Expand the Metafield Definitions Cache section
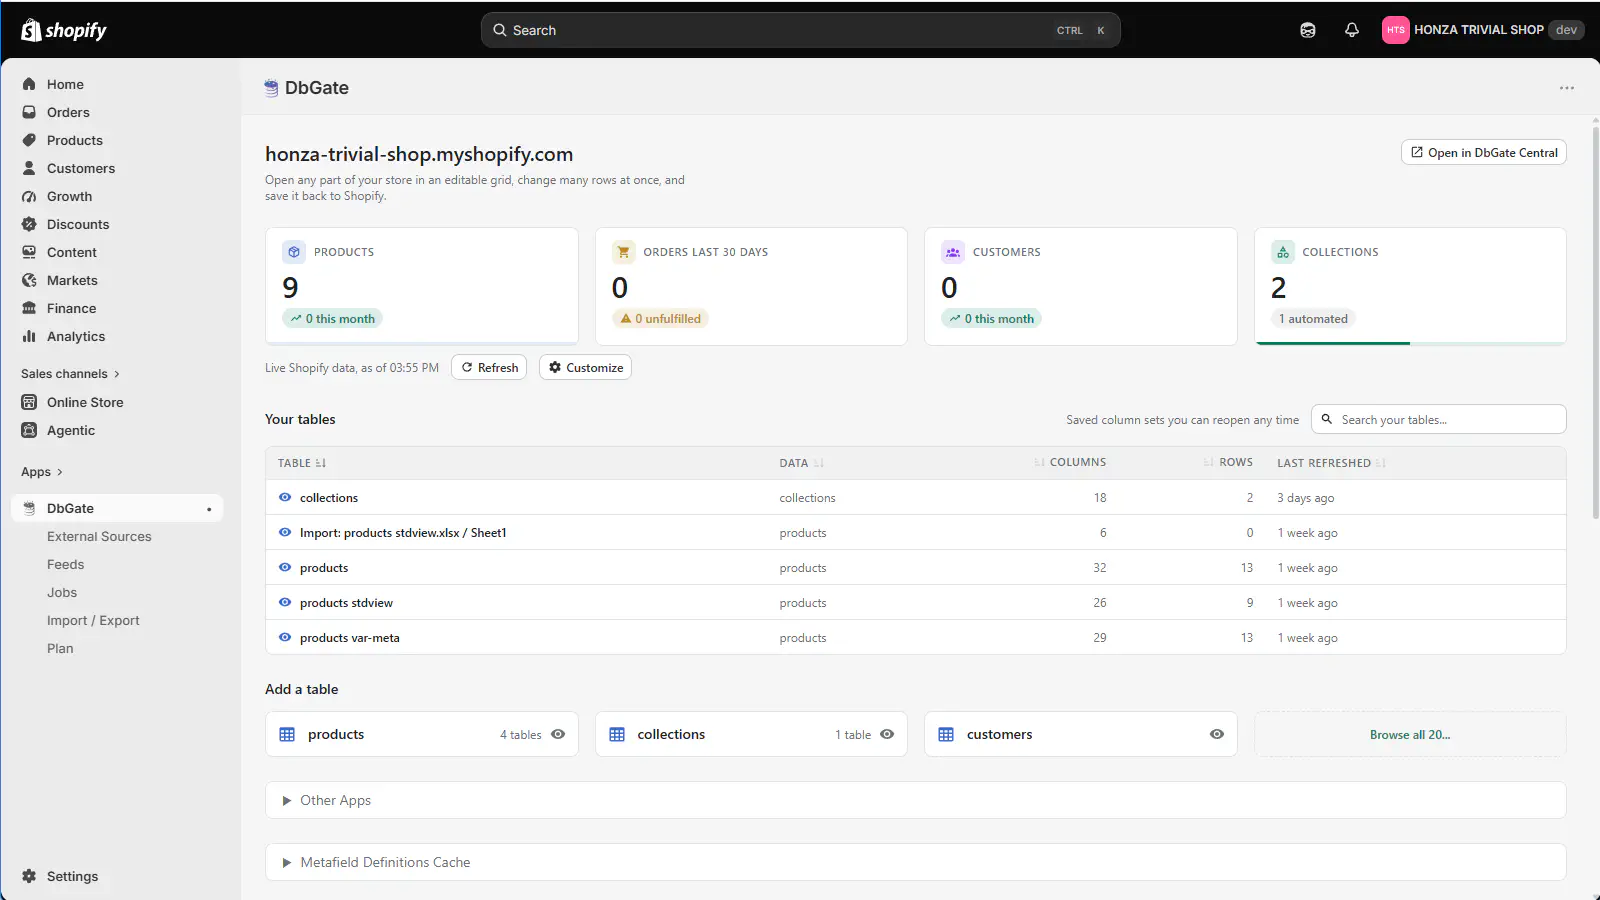This screenshot has height=900, width=1600. tap(915, 862)
